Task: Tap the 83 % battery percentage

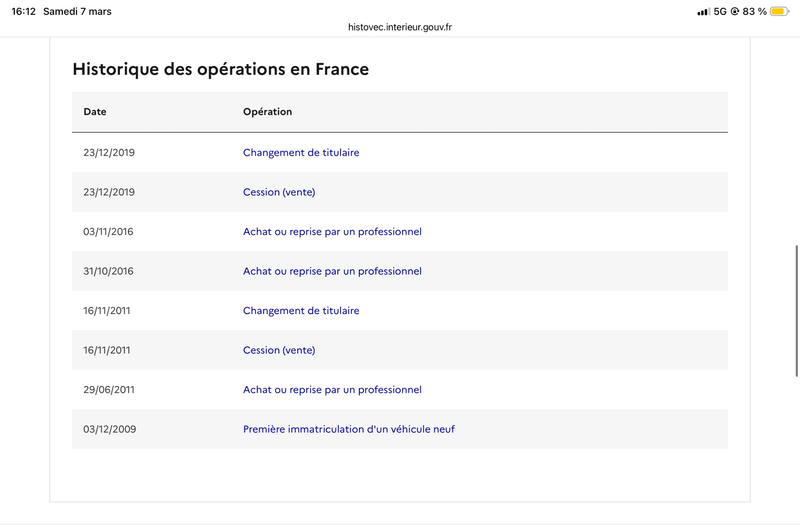Action: 754,11
